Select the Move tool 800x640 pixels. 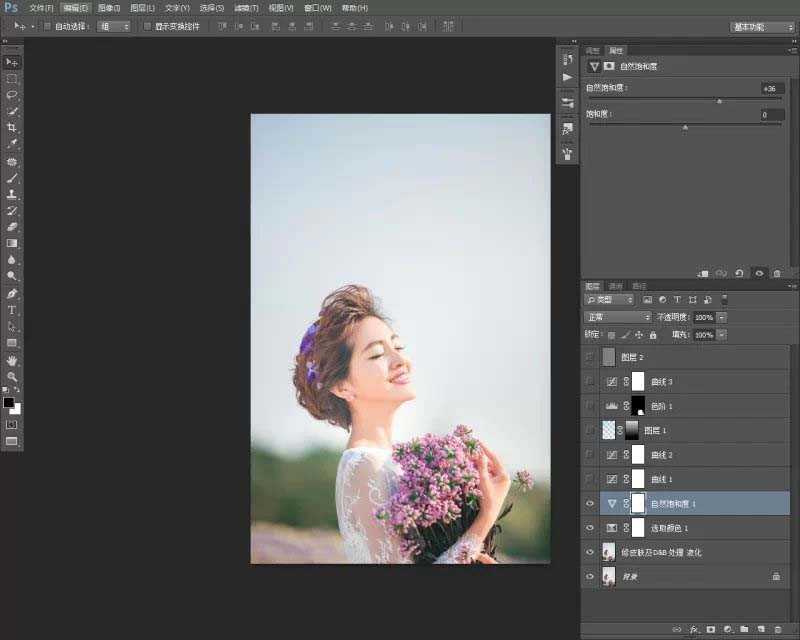pyautogui.click(x=12, y=61)
